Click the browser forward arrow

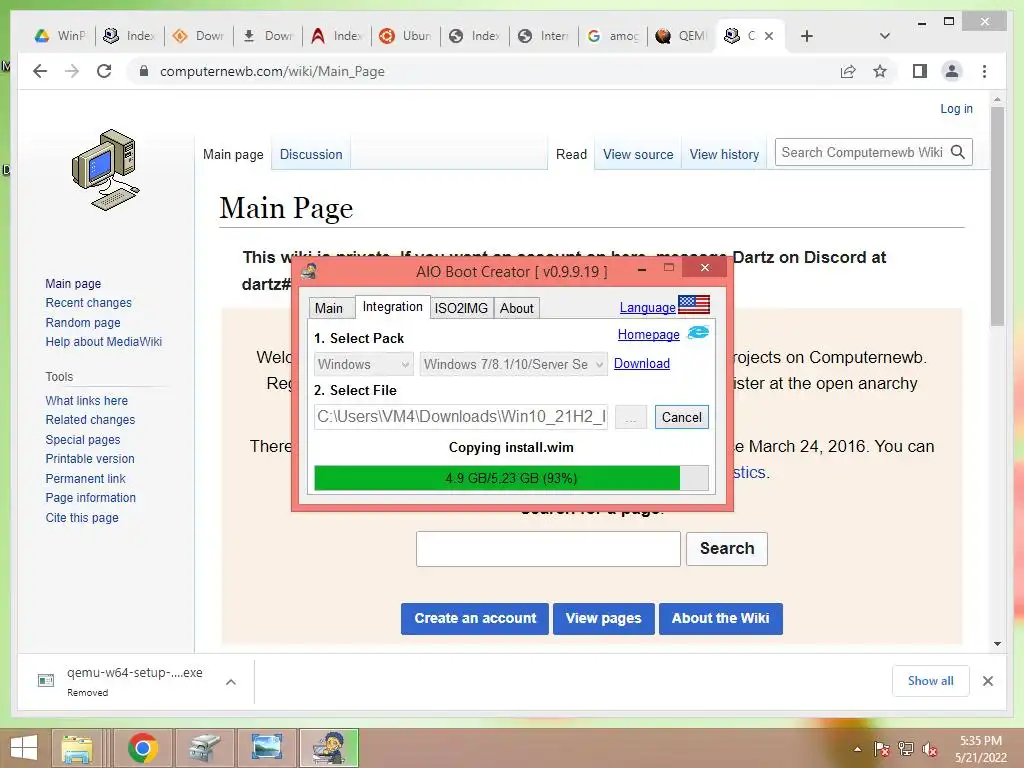[x=72, y=71]
